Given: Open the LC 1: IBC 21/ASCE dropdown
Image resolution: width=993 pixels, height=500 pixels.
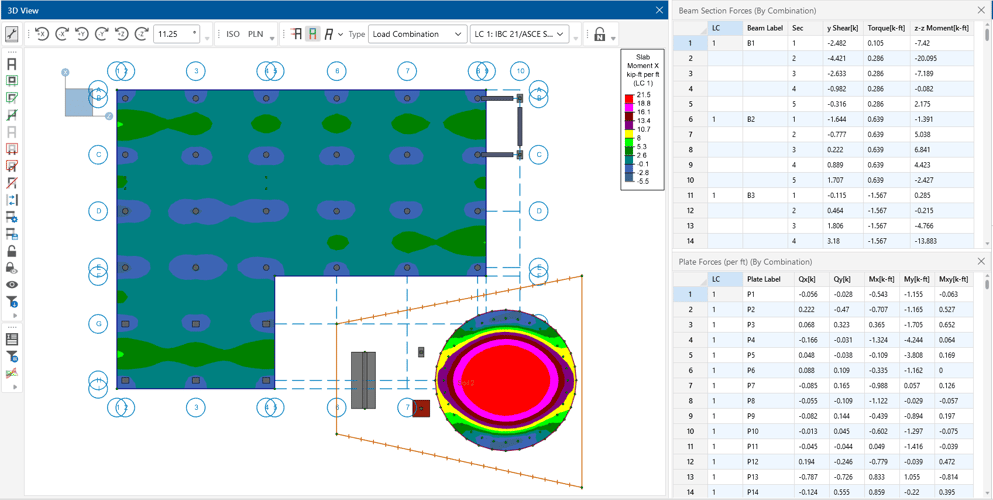Looking at the screenshot, I should click(520, 34).
